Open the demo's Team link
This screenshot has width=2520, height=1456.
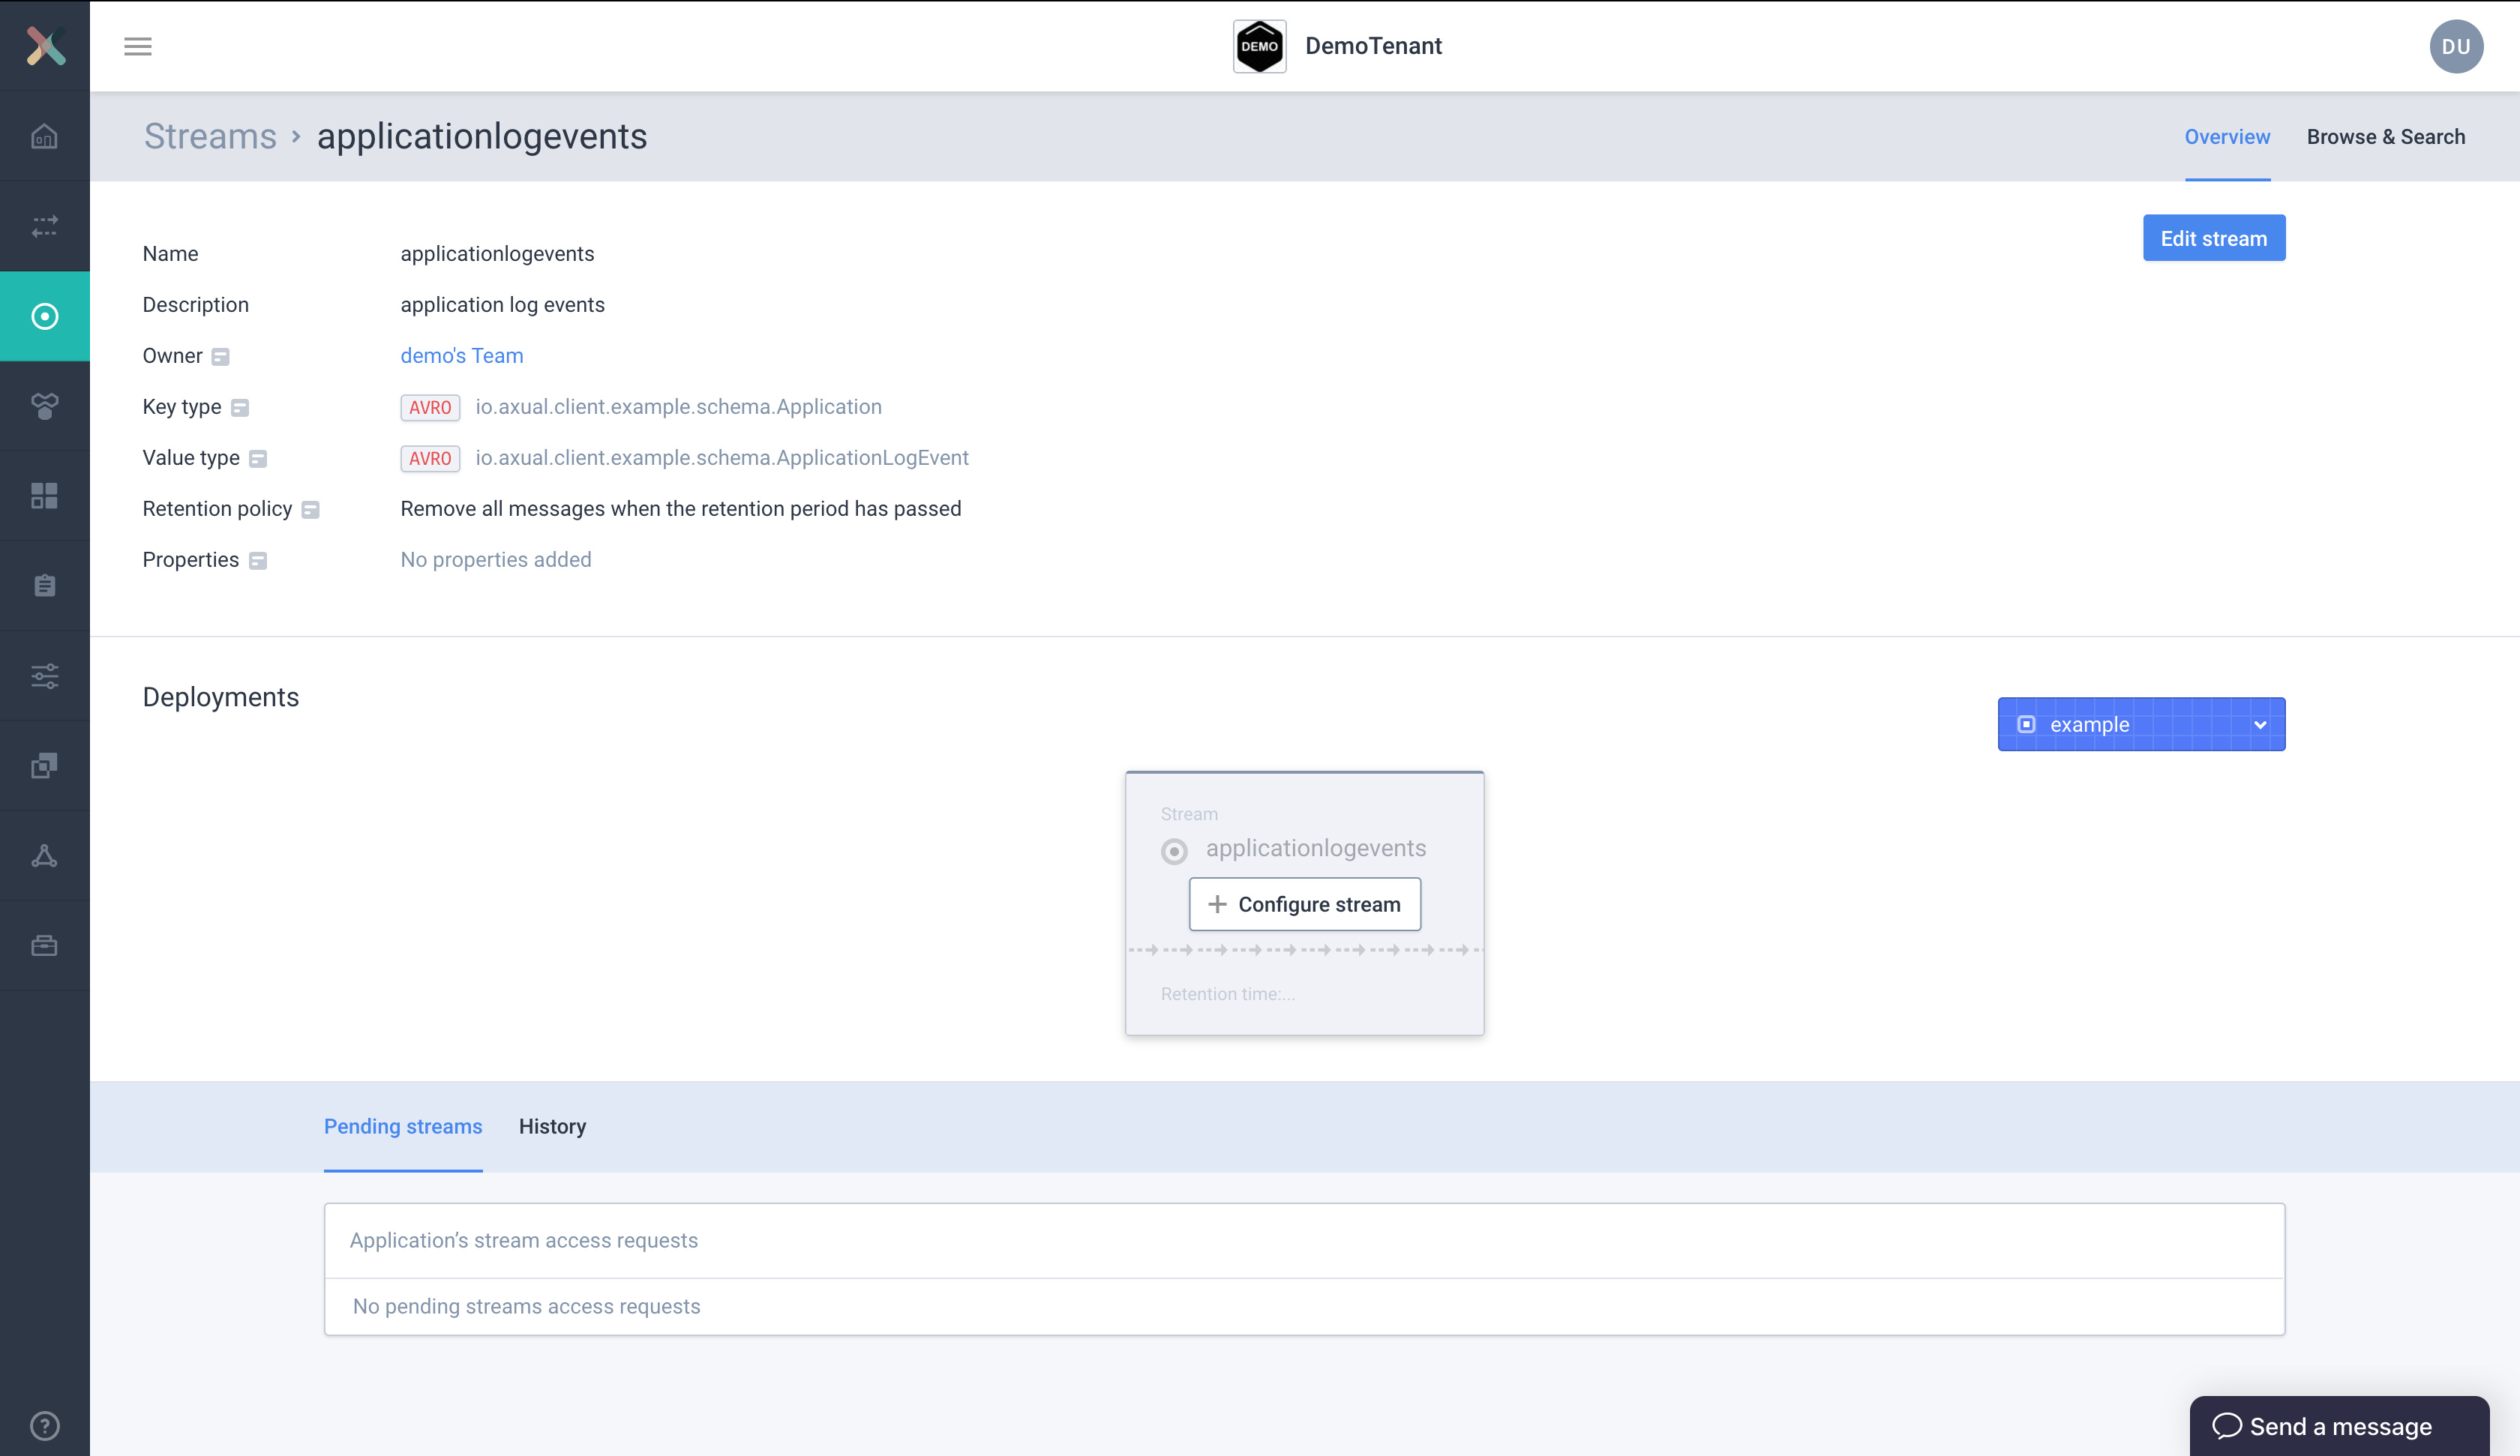click(x=462, y=356)
